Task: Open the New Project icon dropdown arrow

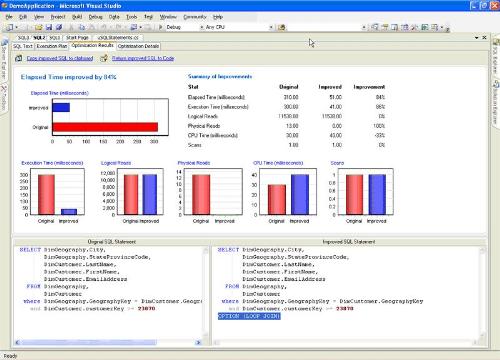Action: 16,27
